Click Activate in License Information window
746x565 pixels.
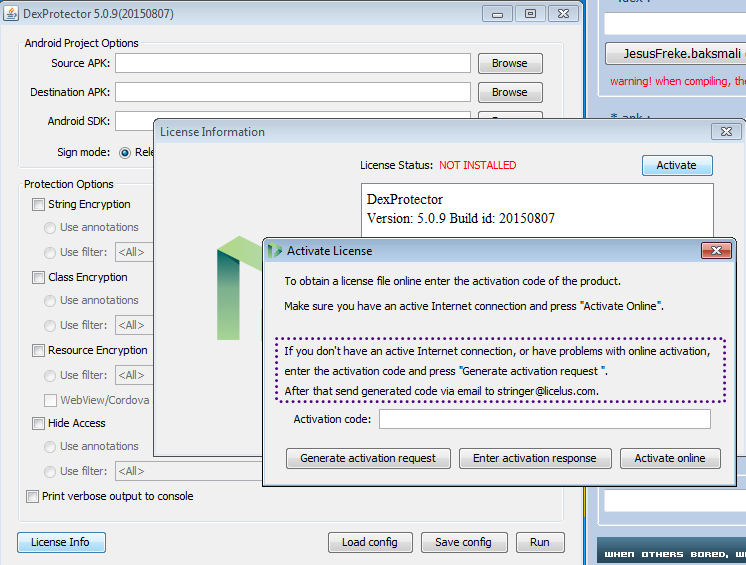click(x=677, y=166)
